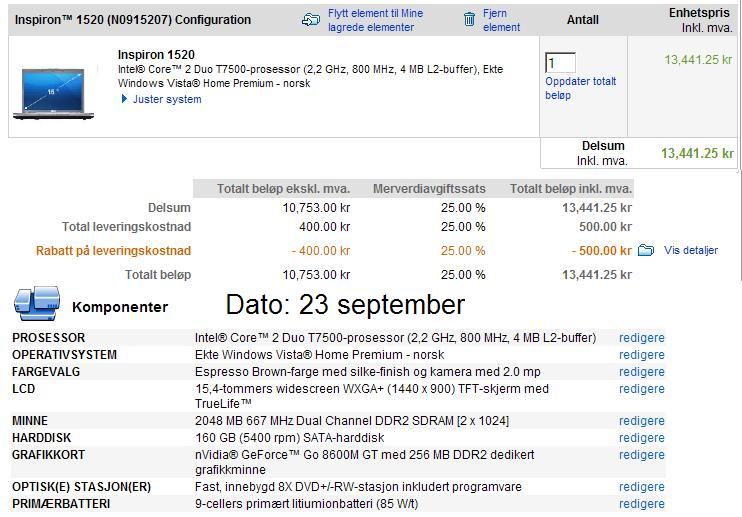Click the Espresso Brown-farge description
The image size is (742, 517).
[368, 372]
